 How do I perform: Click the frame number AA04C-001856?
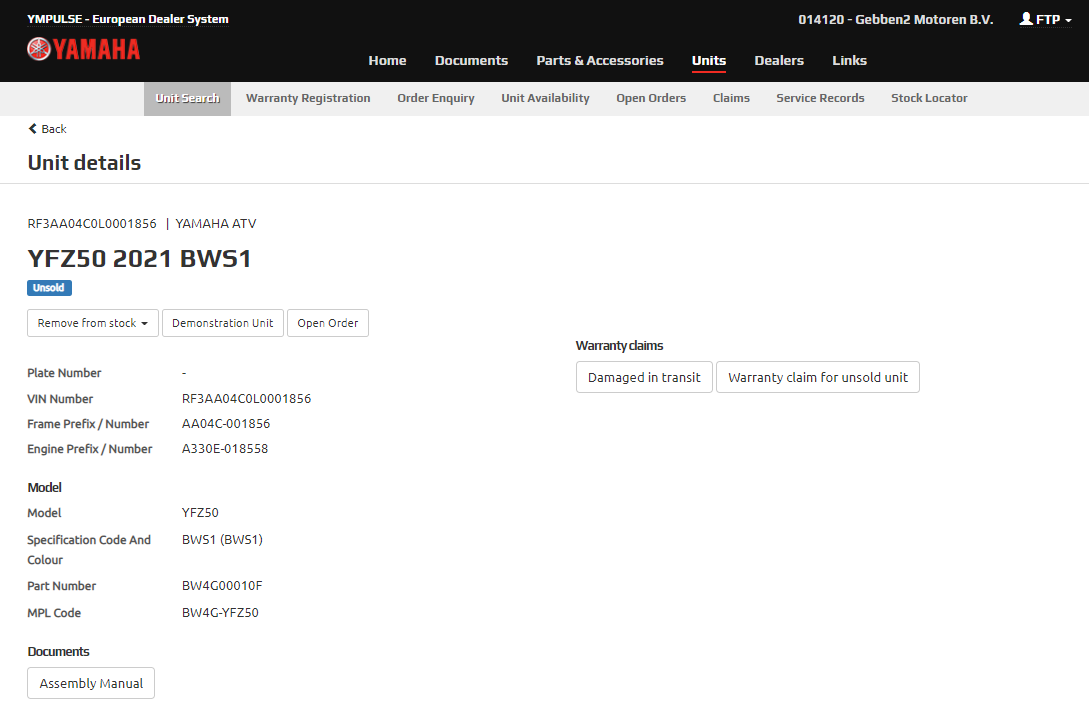(x=226, y=424)
